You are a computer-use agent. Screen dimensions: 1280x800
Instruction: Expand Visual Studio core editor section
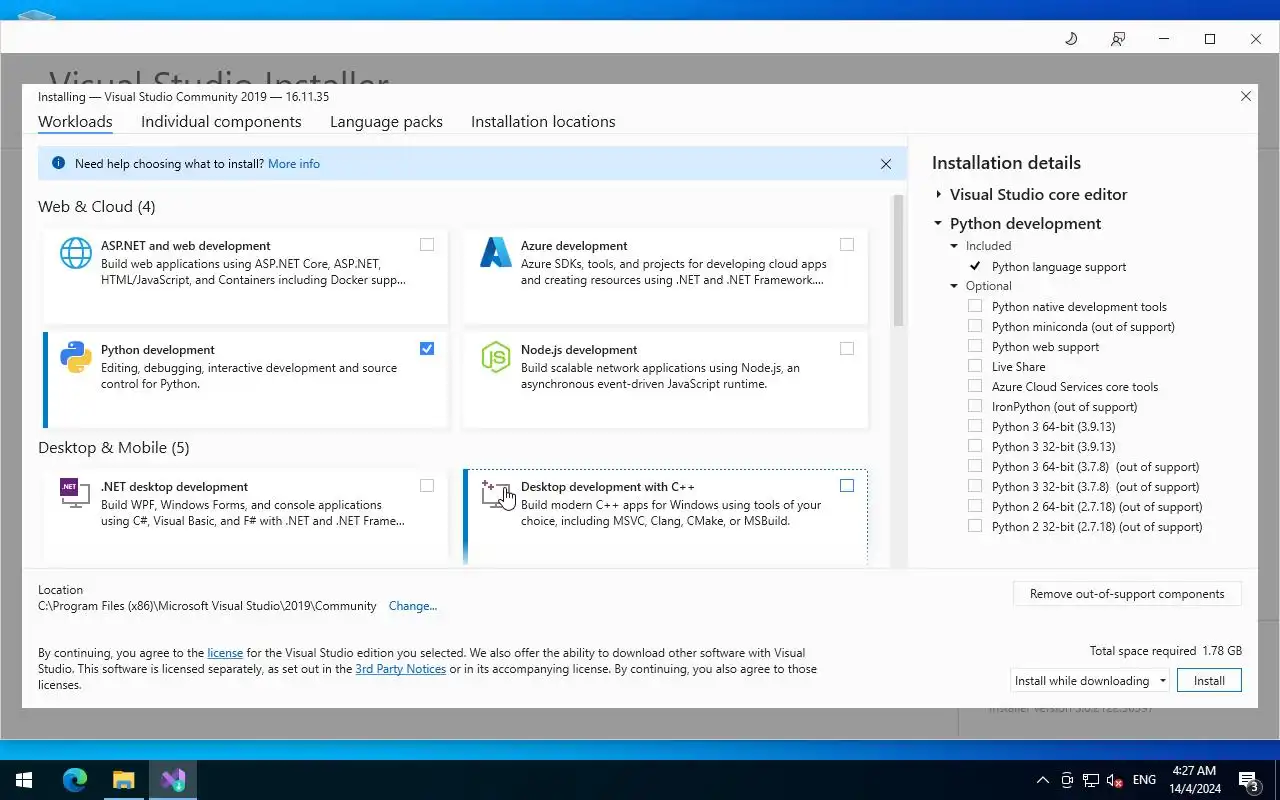(938, 195)
